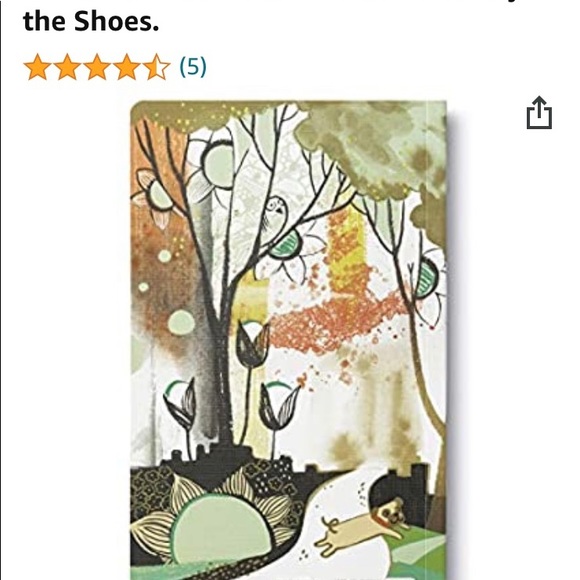Screen dimensions: 580x580
Task: Click the second orange rating star
Action: coord(67,67)
